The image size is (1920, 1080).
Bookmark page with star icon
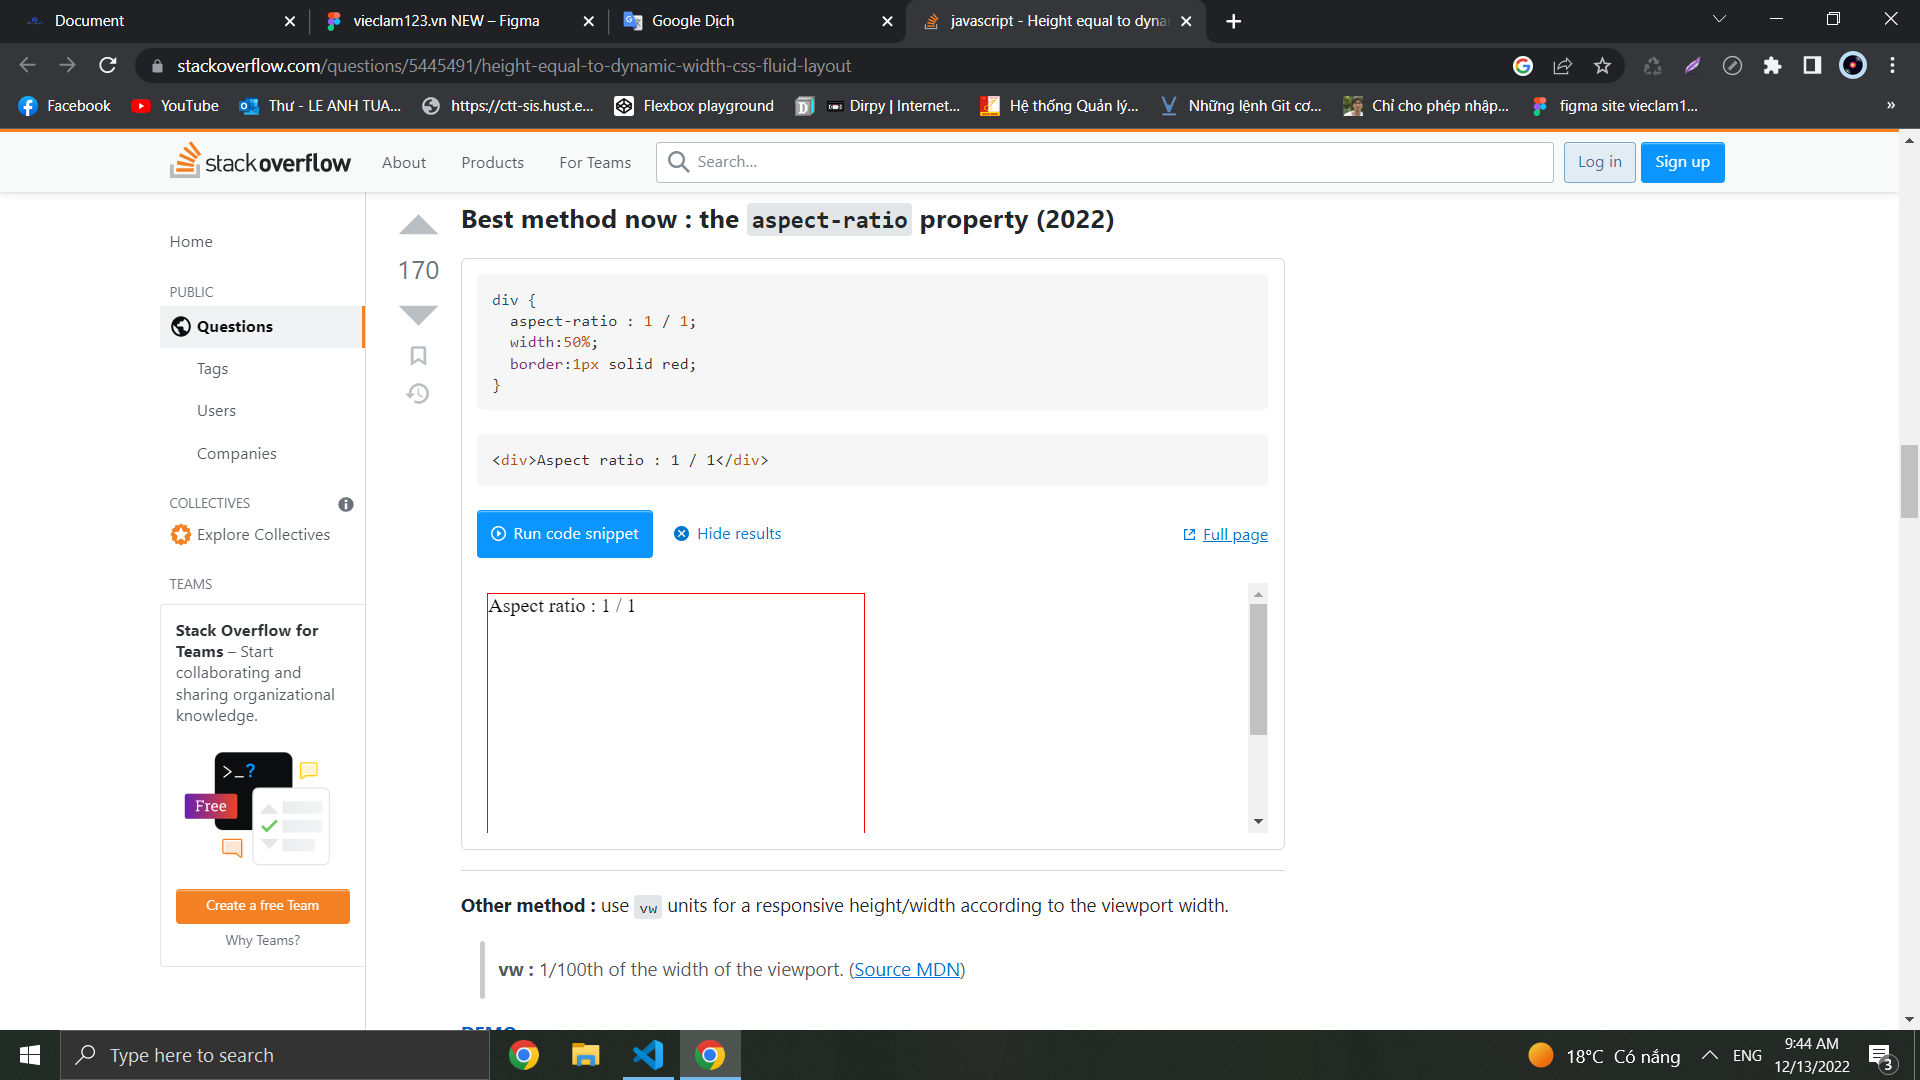[1602, 66]
